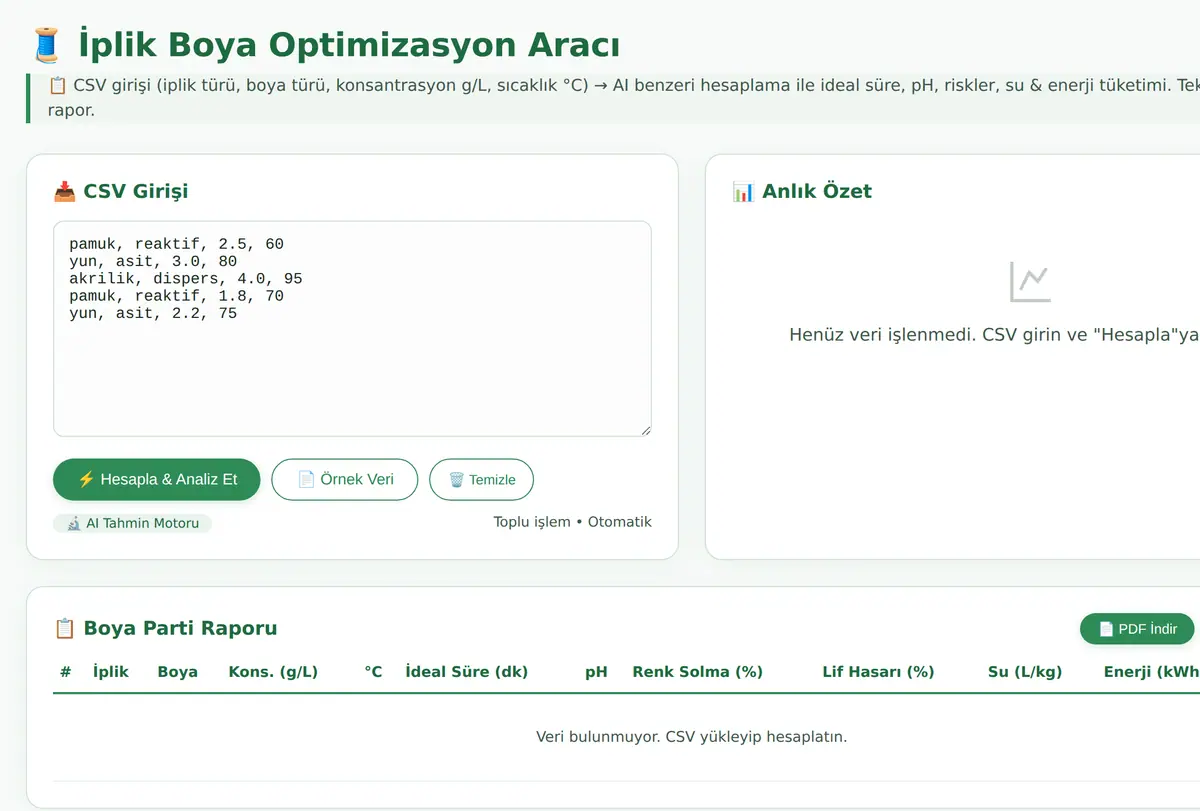Click the CSV Girişi panel heading

click(135, 191)
